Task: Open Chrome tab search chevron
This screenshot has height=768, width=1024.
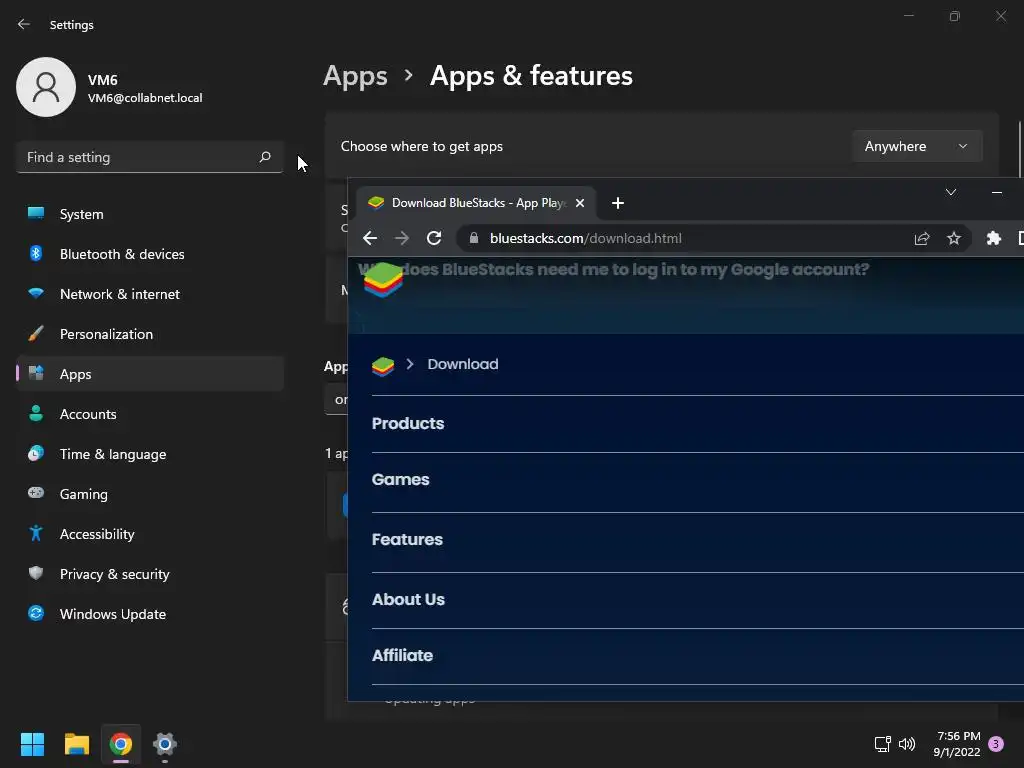Action: 951,192
